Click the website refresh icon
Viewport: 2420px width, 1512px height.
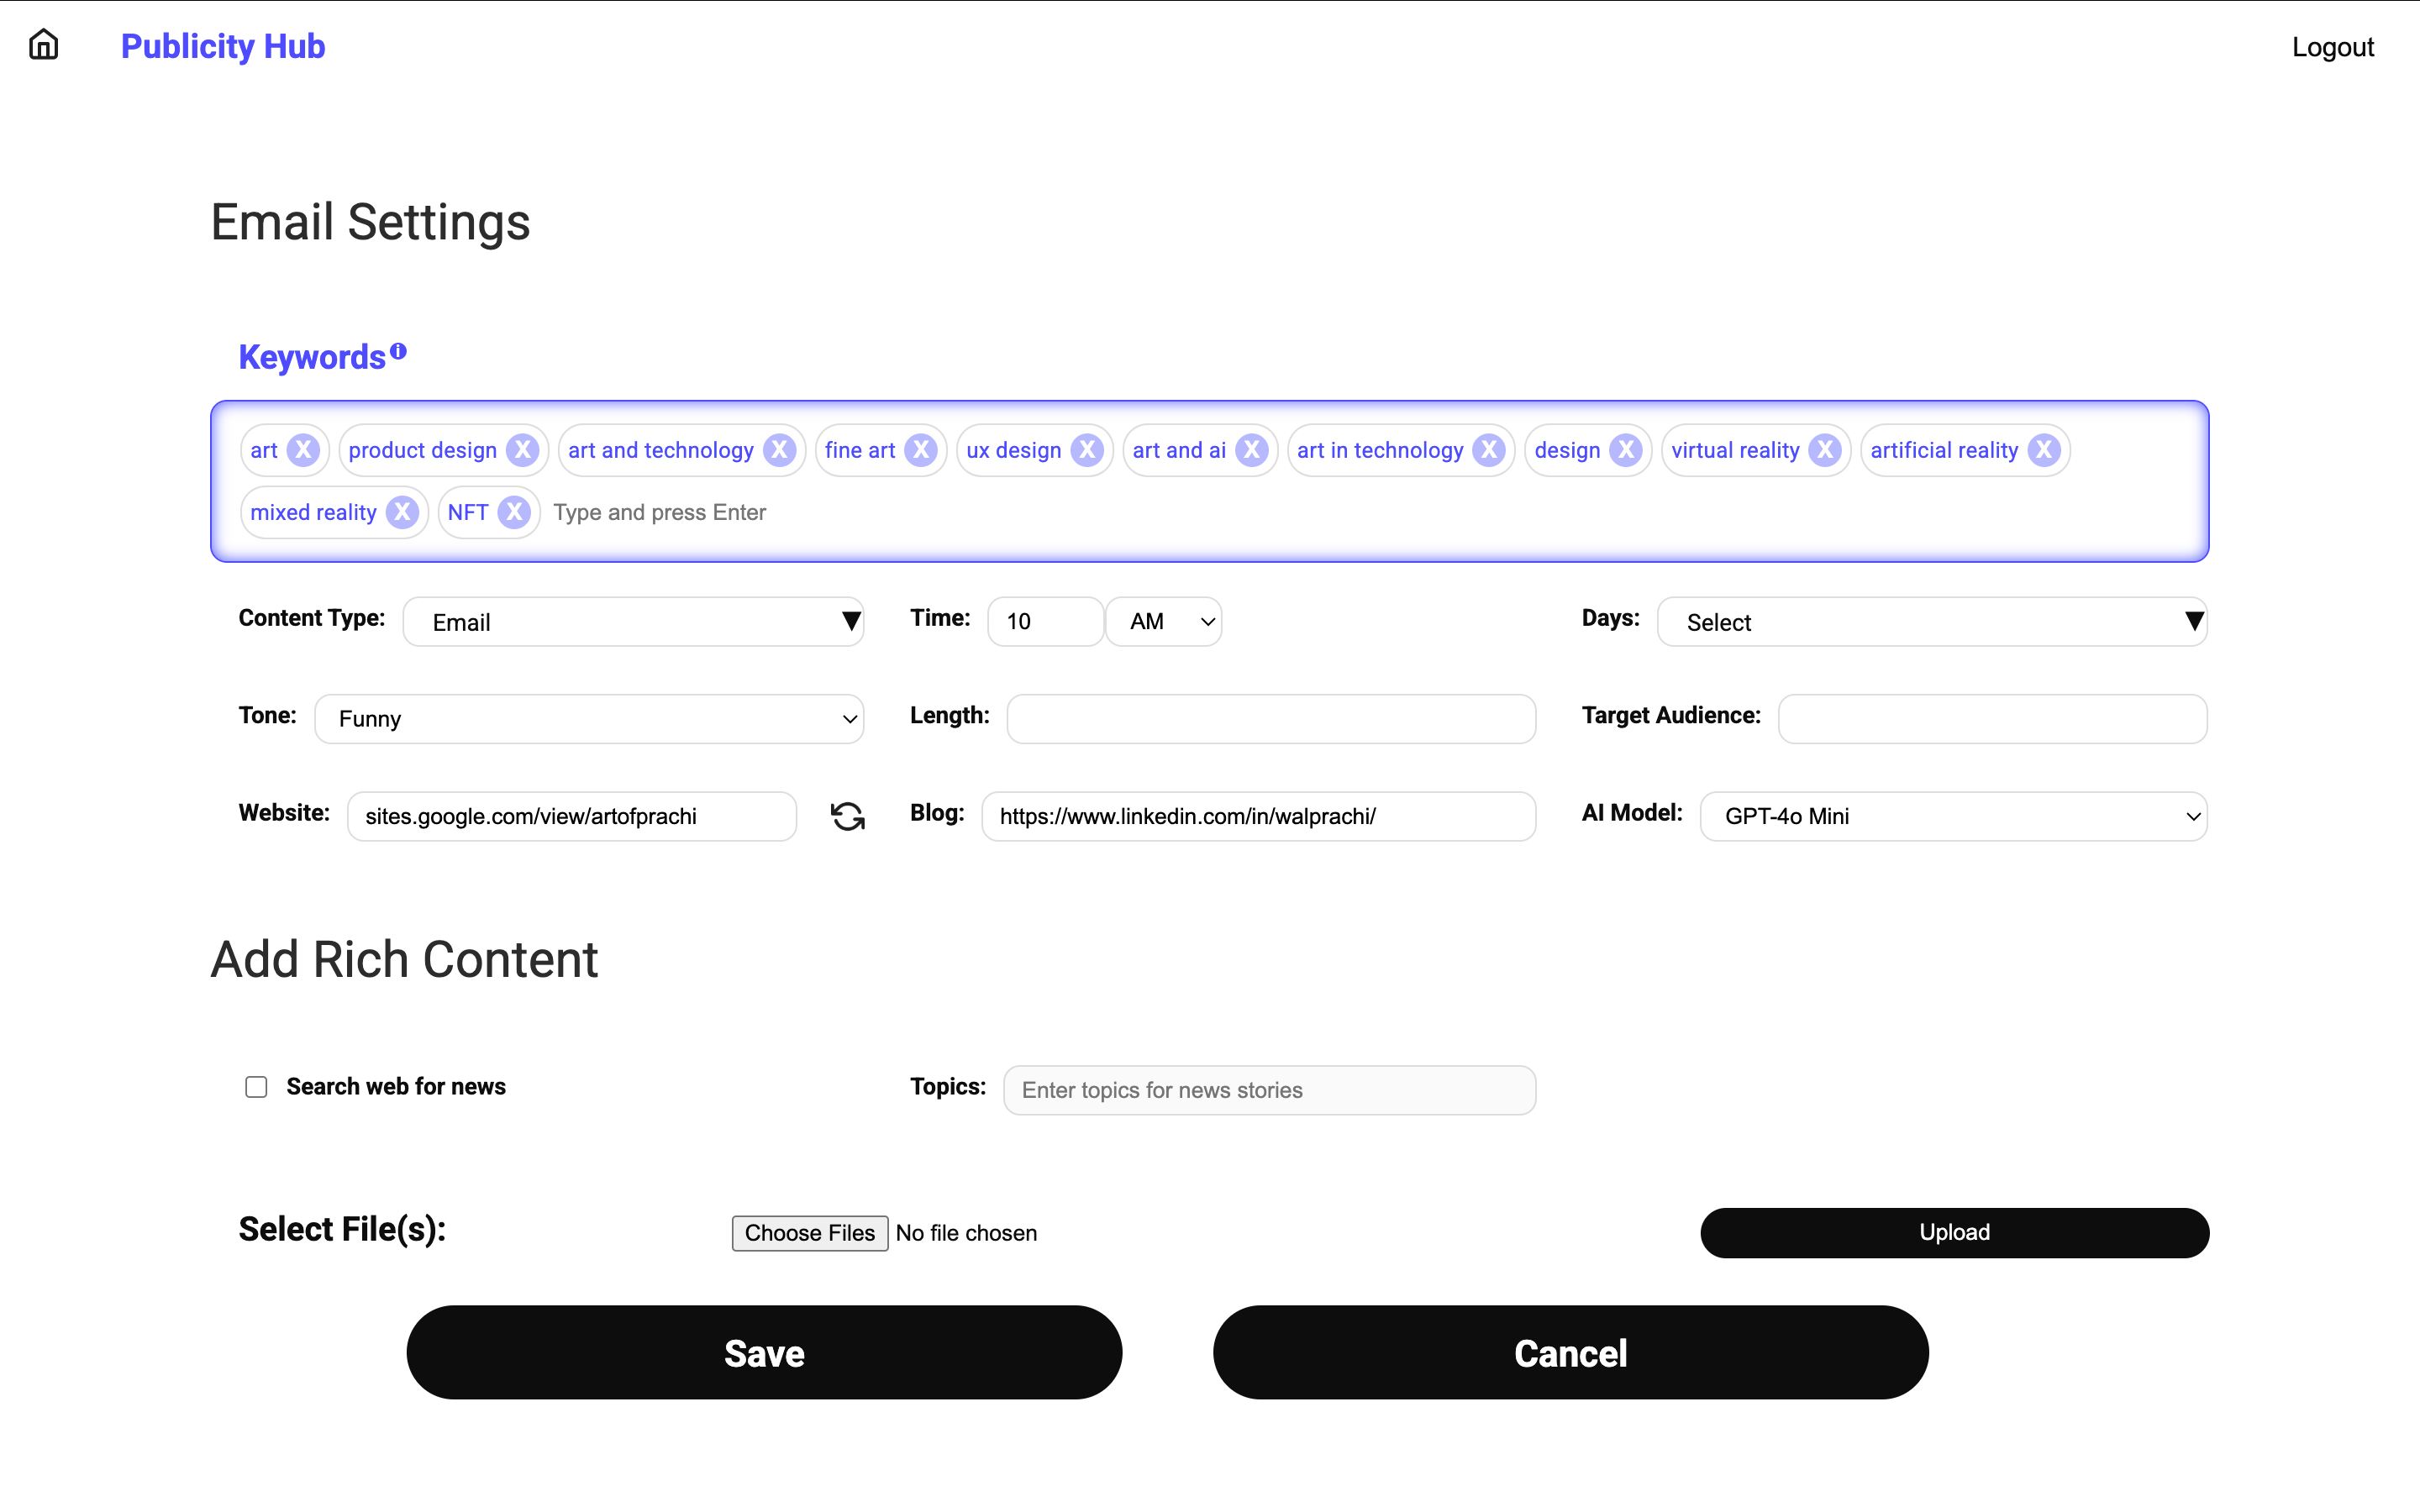coord(847,817)
